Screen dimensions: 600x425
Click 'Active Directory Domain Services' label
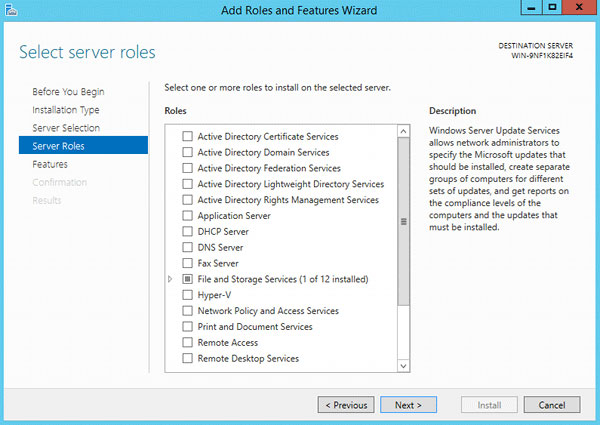[x=263, y=152]
